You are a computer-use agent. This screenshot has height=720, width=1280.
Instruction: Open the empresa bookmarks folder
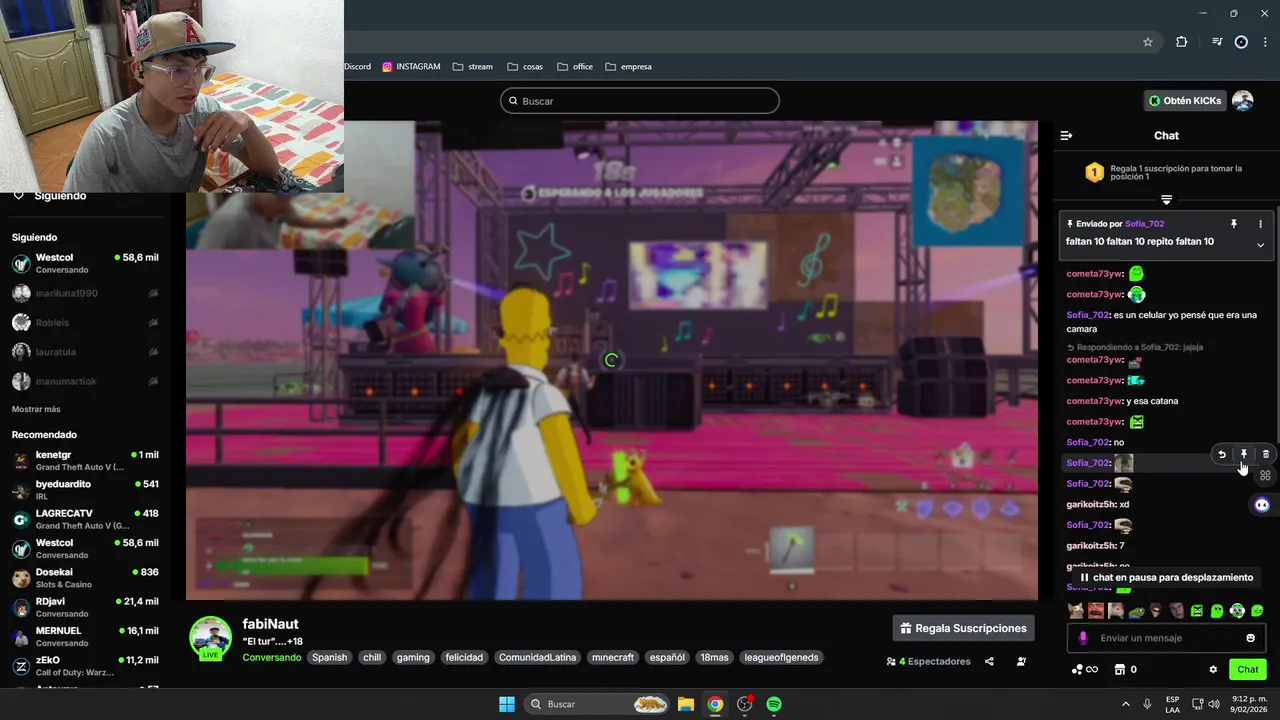coord(628,67)
